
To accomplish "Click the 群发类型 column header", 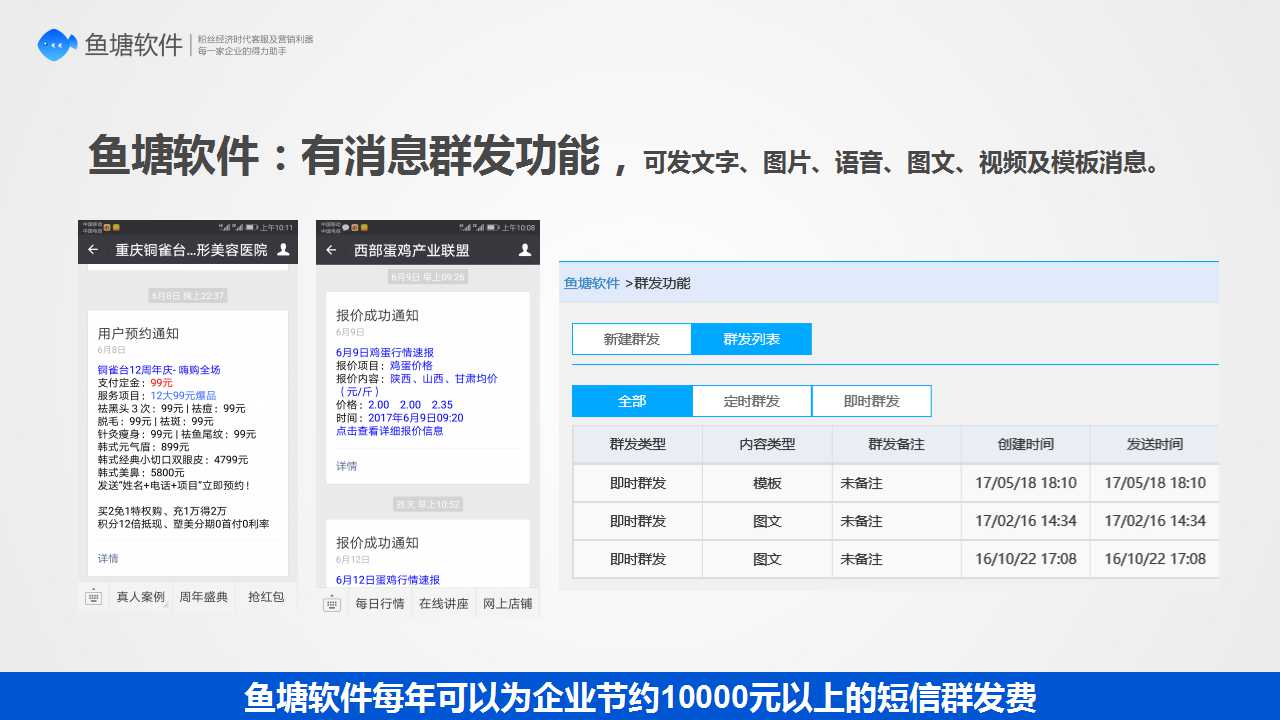I will tap(638, 444).
